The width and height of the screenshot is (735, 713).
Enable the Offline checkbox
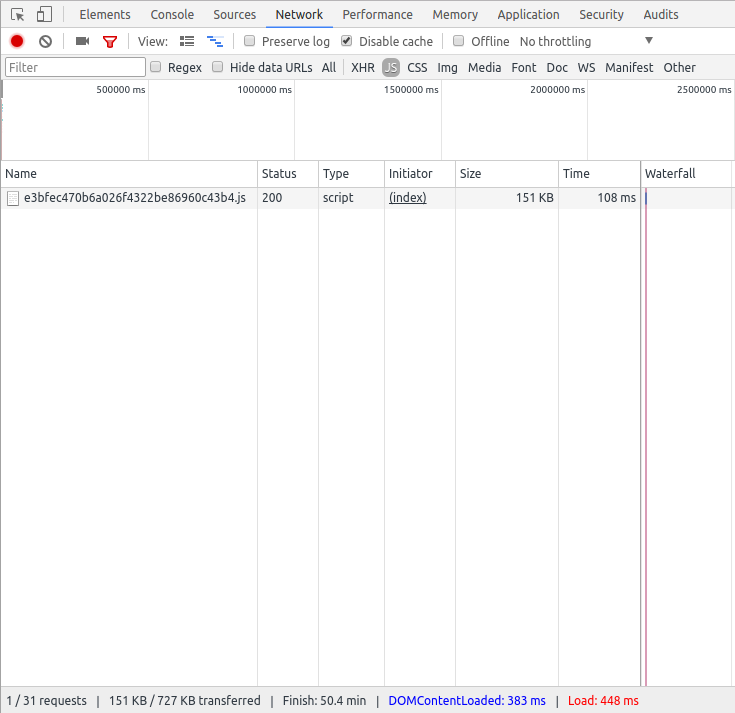pos(459,41)
